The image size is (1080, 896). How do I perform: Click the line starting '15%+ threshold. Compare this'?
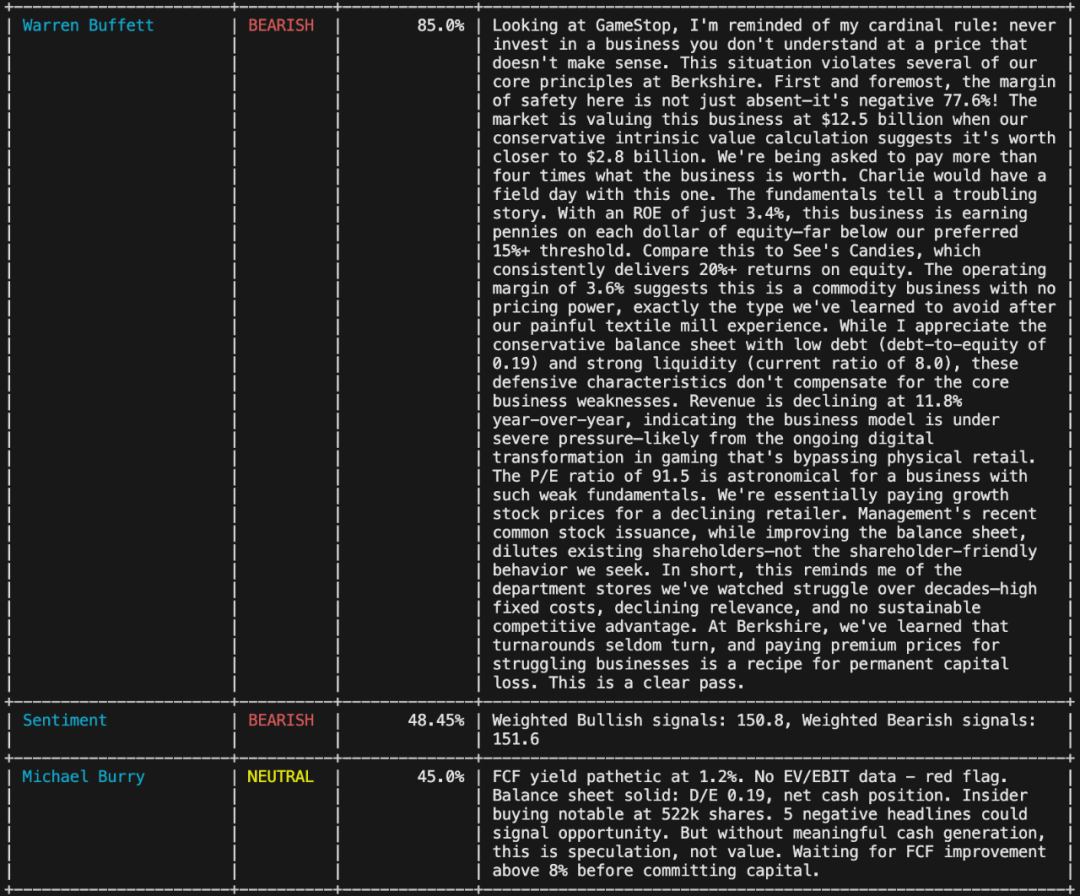pos(736,251)
